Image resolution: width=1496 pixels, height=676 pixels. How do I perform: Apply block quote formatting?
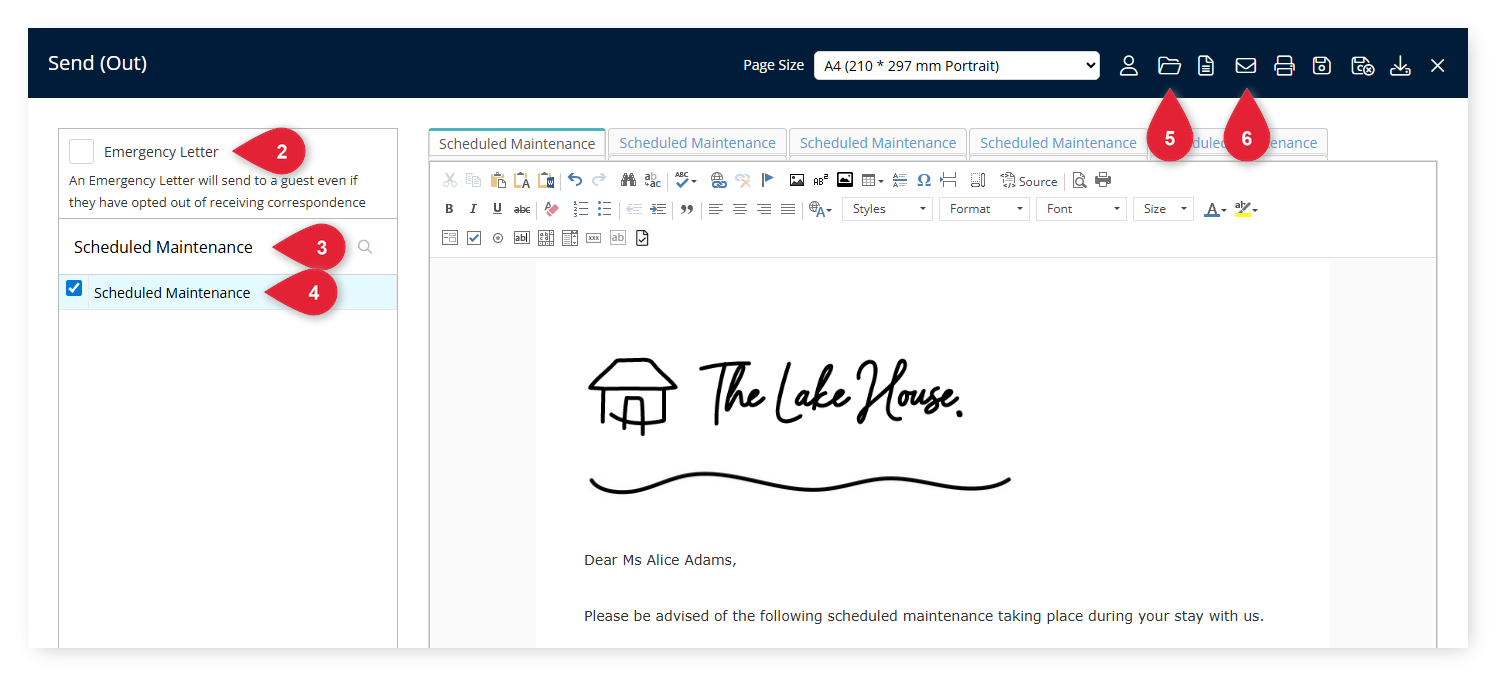coord(687,209)
